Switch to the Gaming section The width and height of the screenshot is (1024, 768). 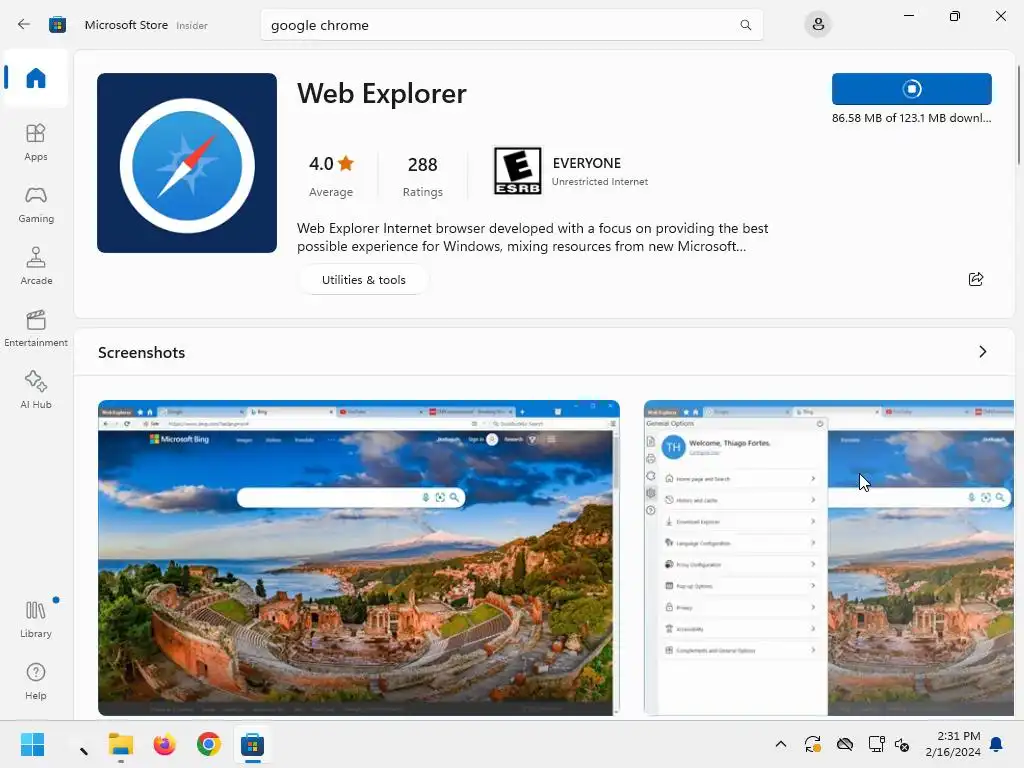(x=35, y=204)
